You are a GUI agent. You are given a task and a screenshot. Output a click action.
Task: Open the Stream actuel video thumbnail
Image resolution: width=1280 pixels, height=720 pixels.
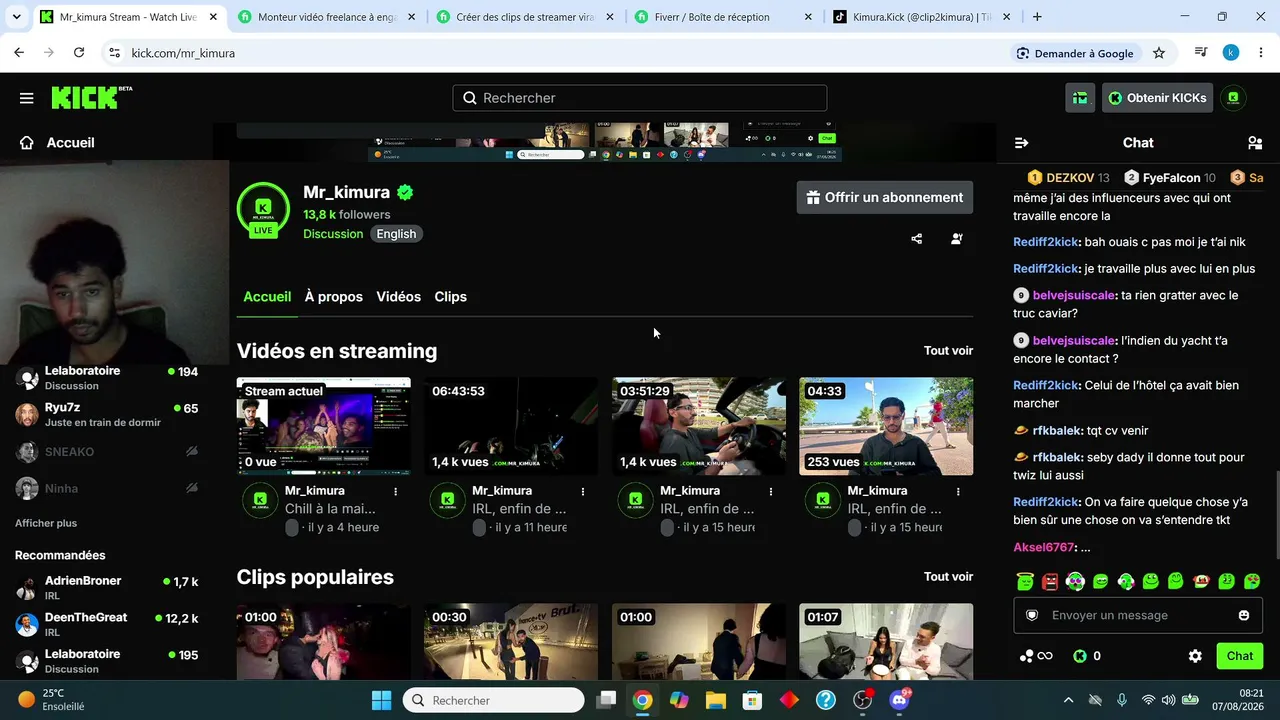click(324, 426)
